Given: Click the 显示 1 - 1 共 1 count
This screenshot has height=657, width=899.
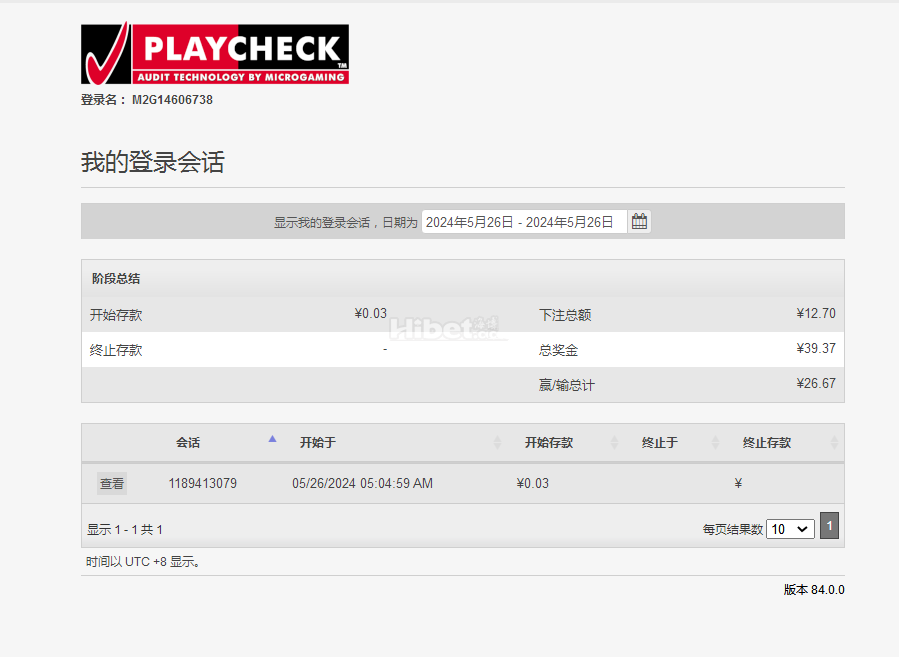Looking at the screenshot, I should pyautogui.click(x=125, y=530).
